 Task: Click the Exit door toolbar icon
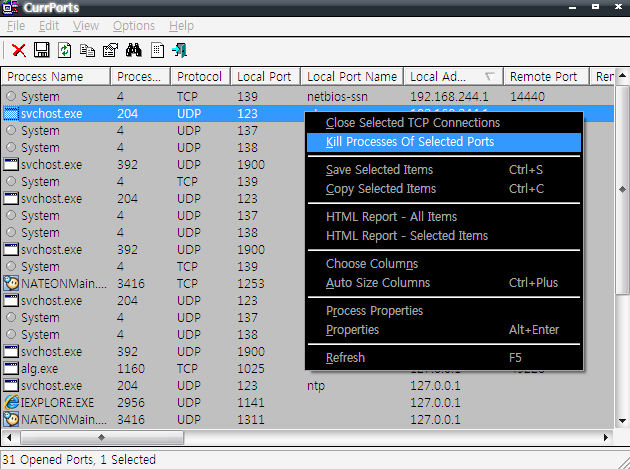(x=180, y=50)
